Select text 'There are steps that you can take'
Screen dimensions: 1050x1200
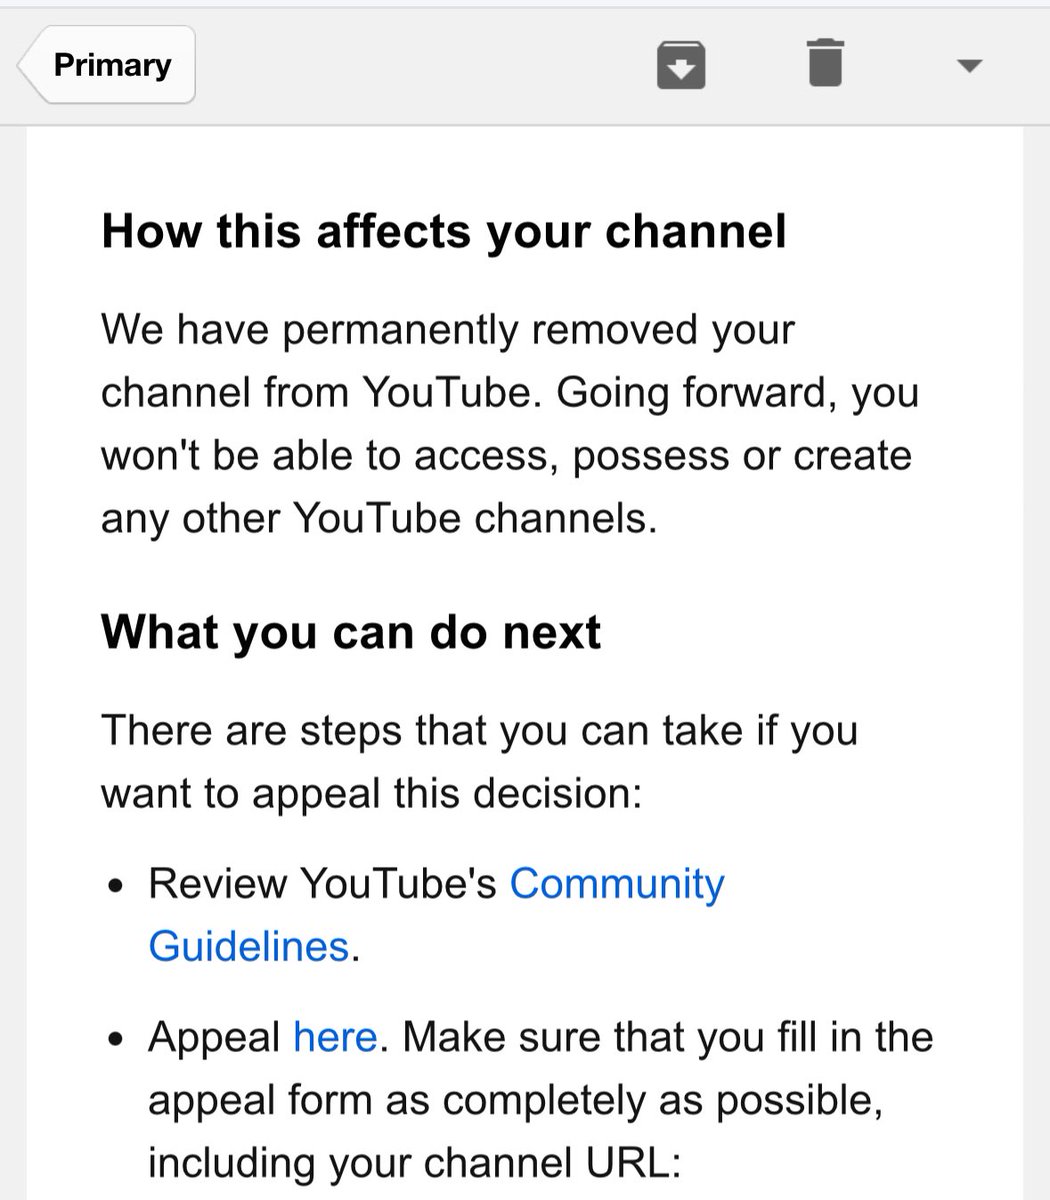click(422, 730)
